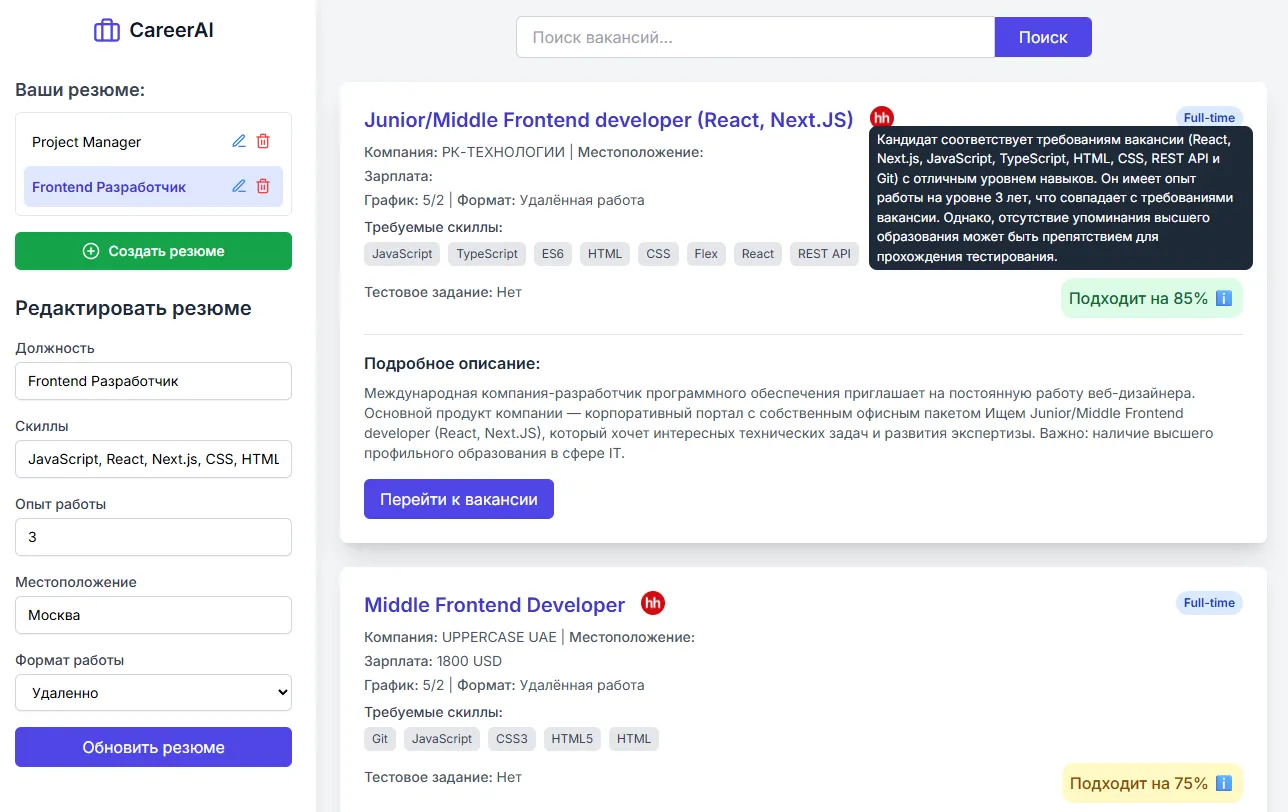The height and width of the screenshot is (812, 1288).
Task: Open the Junior/Middle Frontend developer vacancy title
Action: (x=610, y=119)
